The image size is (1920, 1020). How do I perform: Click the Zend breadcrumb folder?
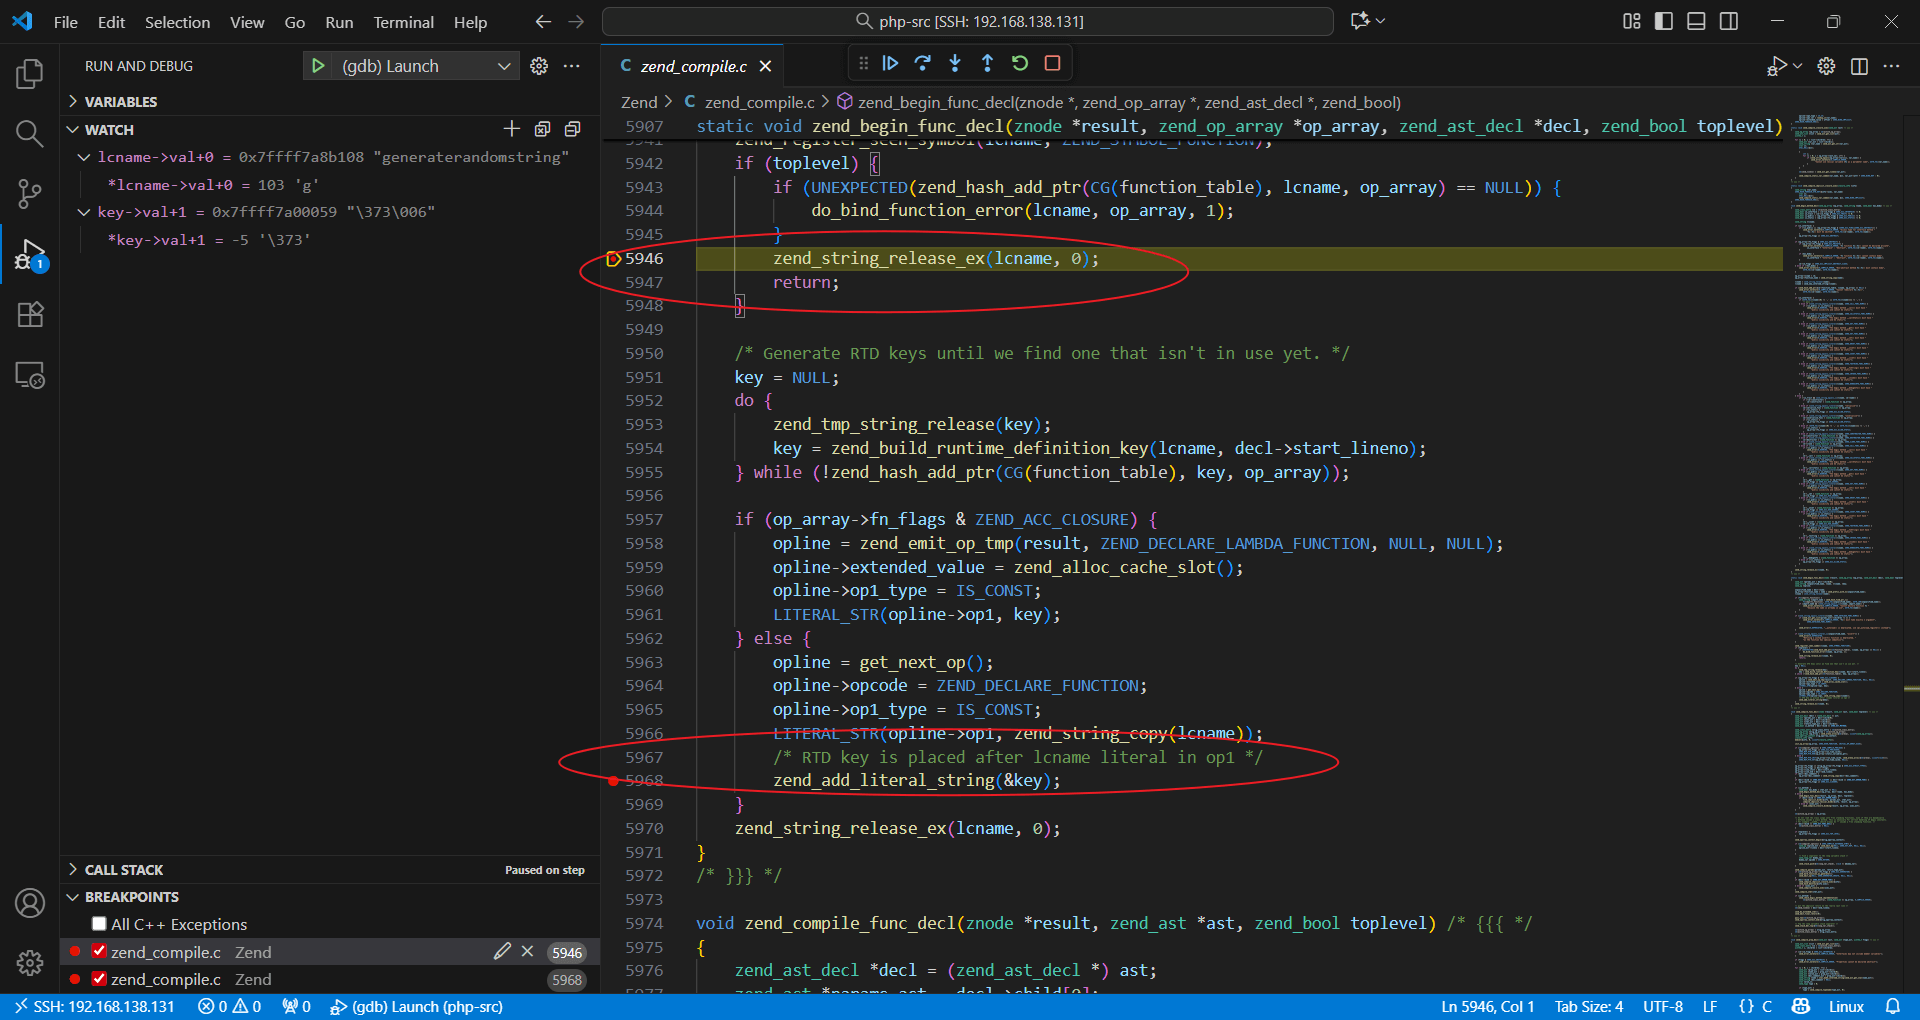pos(638,102)
